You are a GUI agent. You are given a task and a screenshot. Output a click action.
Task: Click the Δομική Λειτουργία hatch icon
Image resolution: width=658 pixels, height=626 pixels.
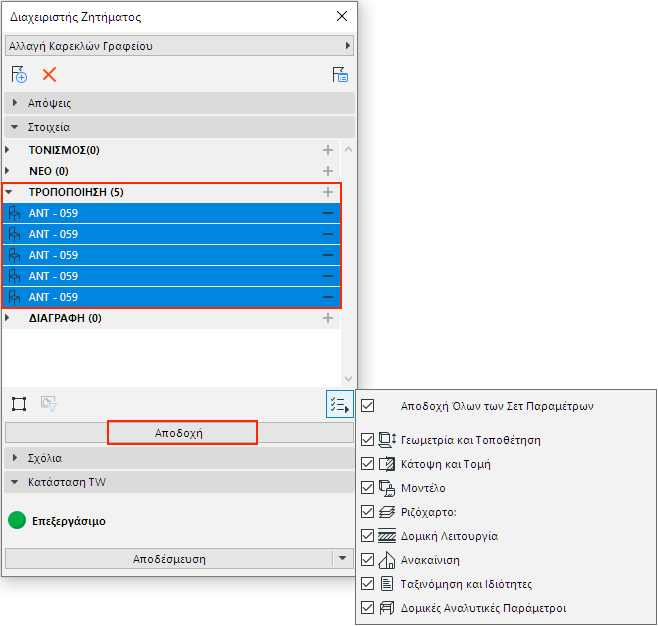[387, 536]
